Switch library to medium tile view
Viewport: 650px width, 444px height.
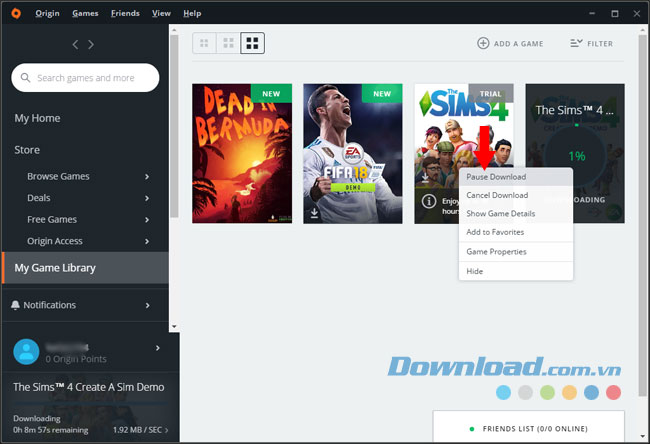click(229, 44)
